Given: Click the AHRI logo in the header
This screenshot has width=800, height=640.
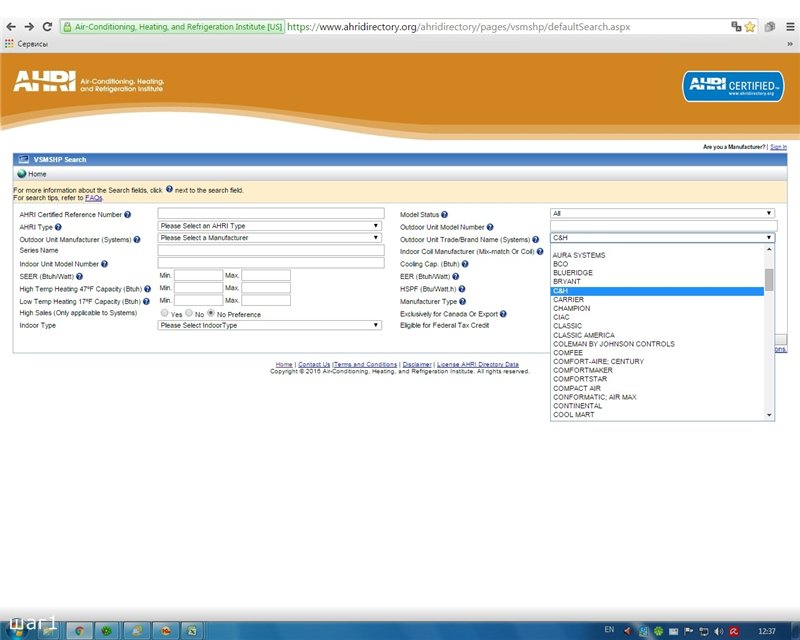Looking at the screenshot, I should click(x=89, y=82).
